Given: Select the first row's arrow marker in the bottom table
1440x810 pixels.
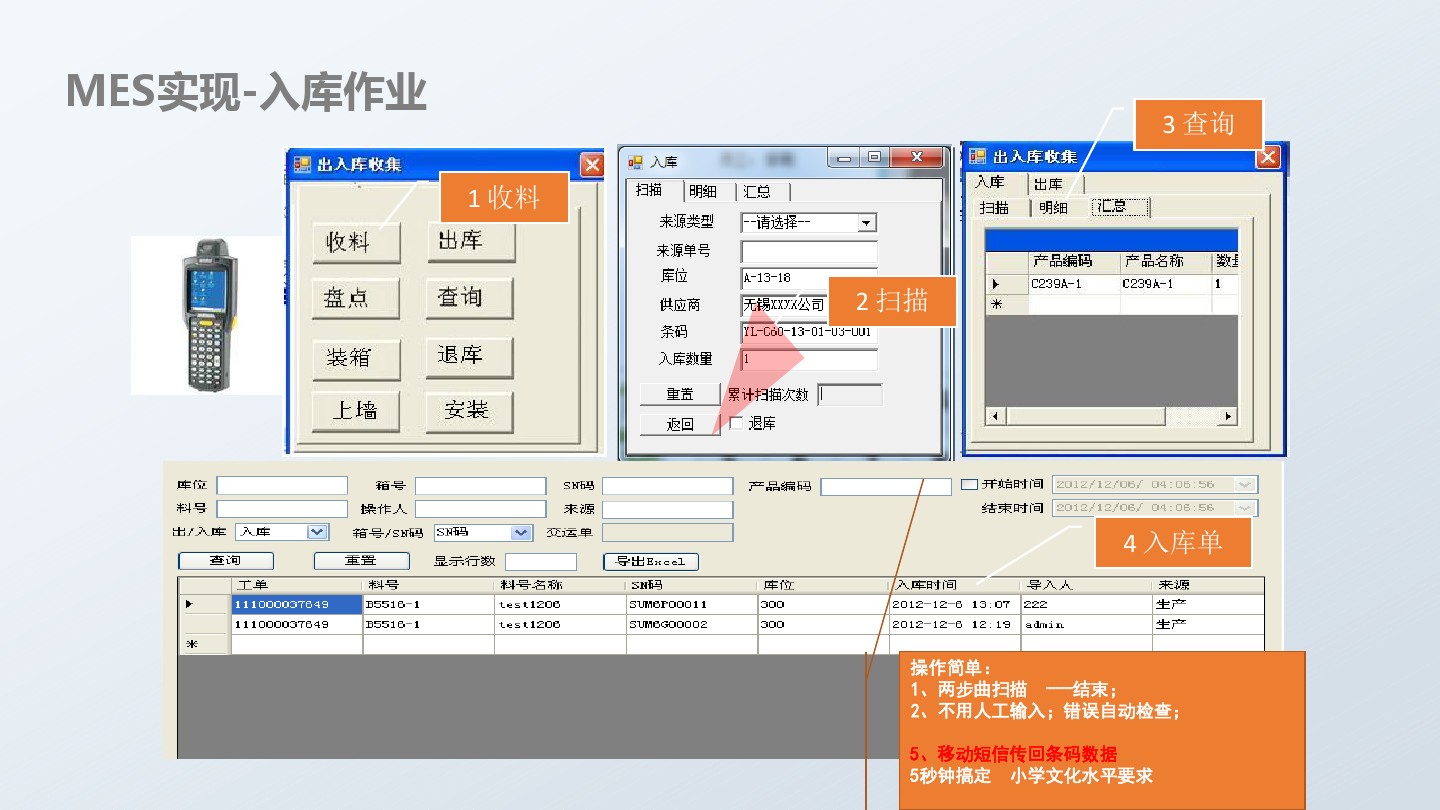Looking at the screenshot, I should [x=190, y=605].
